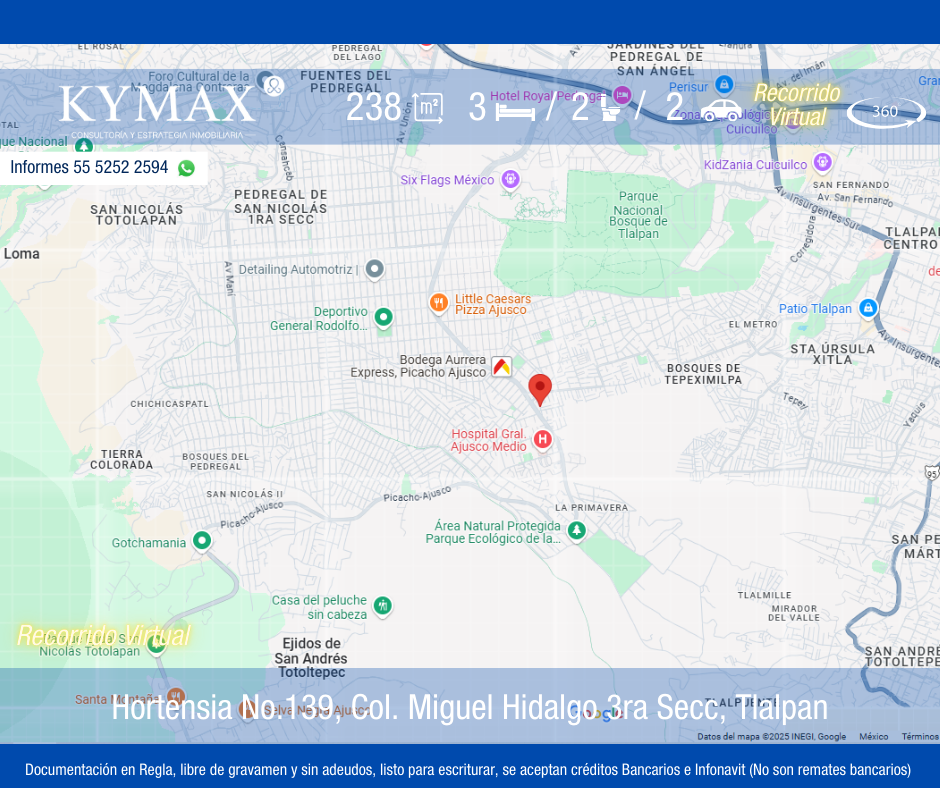Click the LA PRIMAVERA label
940x788 pixels.
pos(591,507)
